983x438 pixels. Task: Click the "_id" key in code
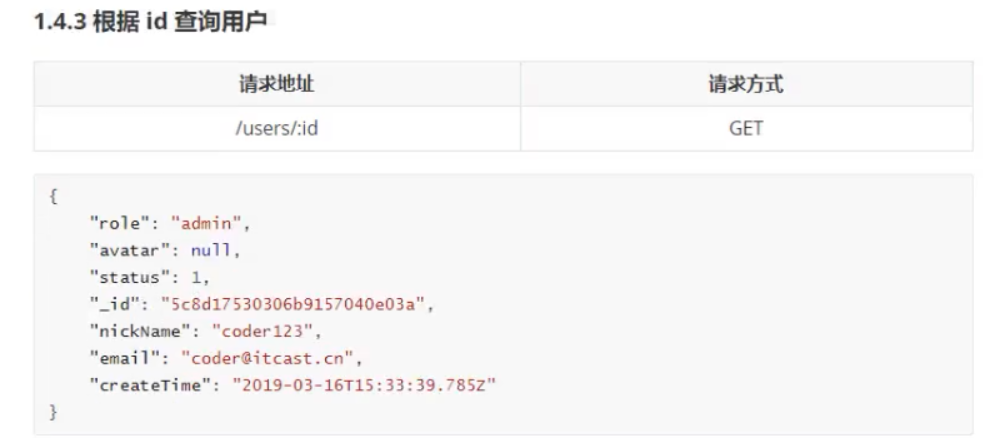112,304
